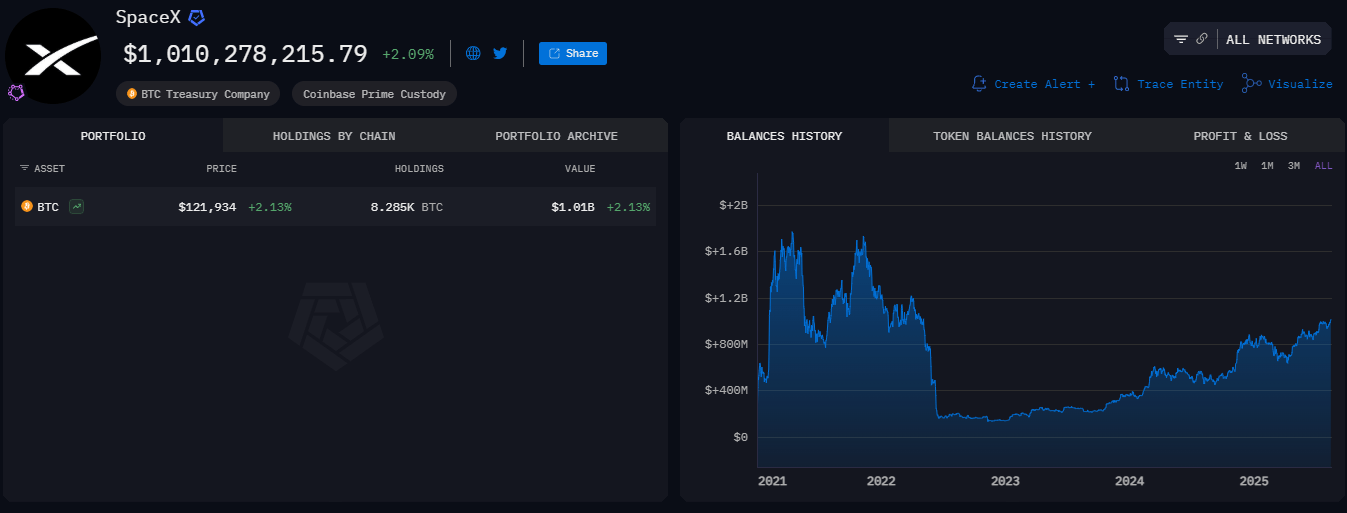Click the chain link icon beside All Networks

pos(1202,39)
